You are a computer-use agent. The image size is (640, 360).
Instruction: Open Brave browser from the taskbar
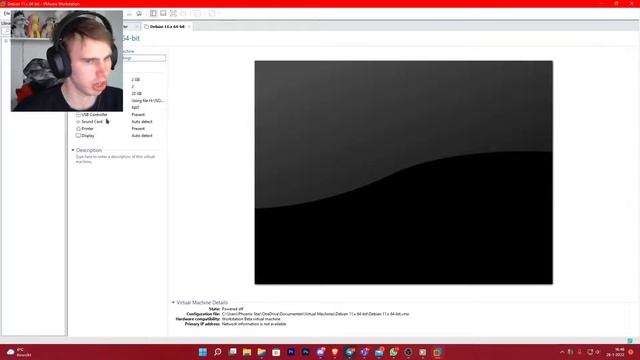[335, 352]
